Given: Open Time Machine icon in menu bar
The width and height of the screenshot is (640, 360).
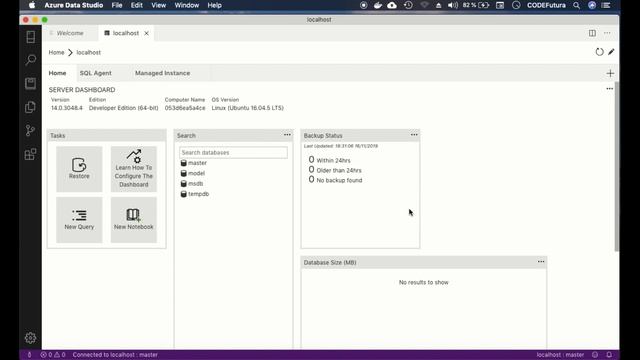Looking at the screenshot, I should [408, 5].
